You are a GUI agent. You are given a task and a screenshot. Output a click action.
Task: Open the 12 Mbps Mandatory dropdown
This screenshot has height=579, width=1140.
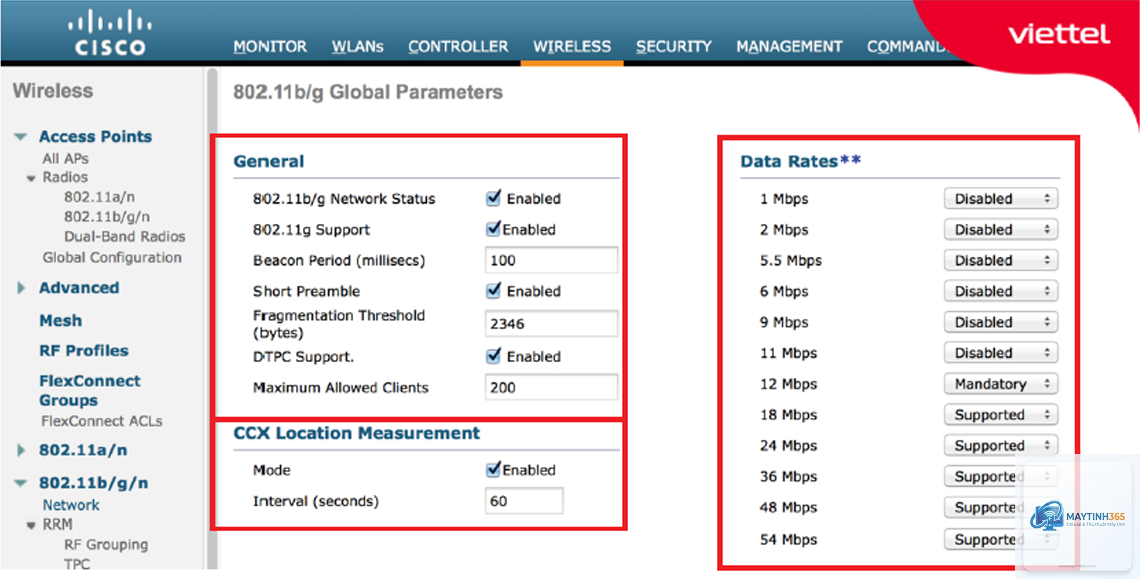pos(1000,384)
